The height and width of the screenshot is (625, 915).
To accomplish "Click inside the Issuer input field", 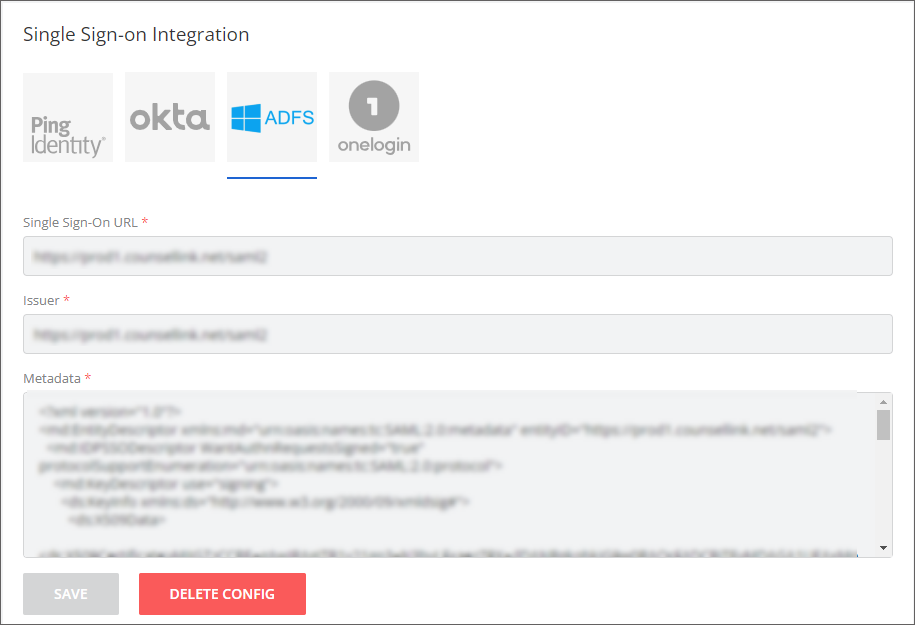I will 458,334.
